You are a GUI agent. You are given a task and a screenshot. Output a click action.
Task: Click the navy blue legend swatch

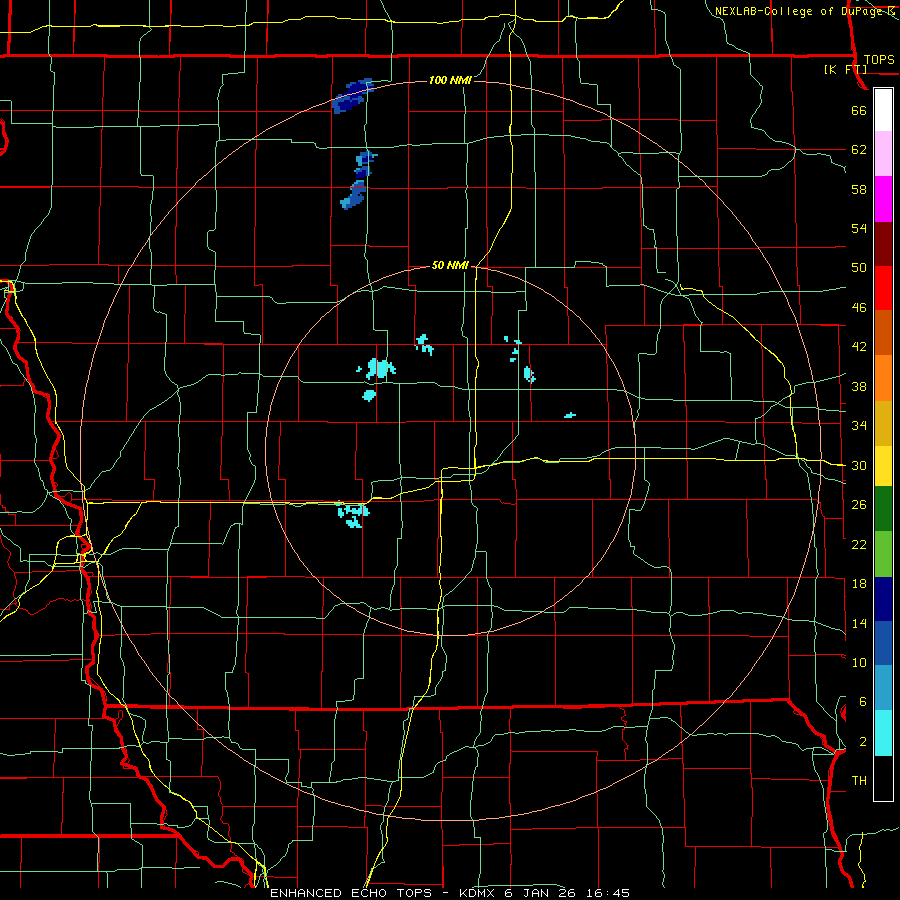[883, 599]
